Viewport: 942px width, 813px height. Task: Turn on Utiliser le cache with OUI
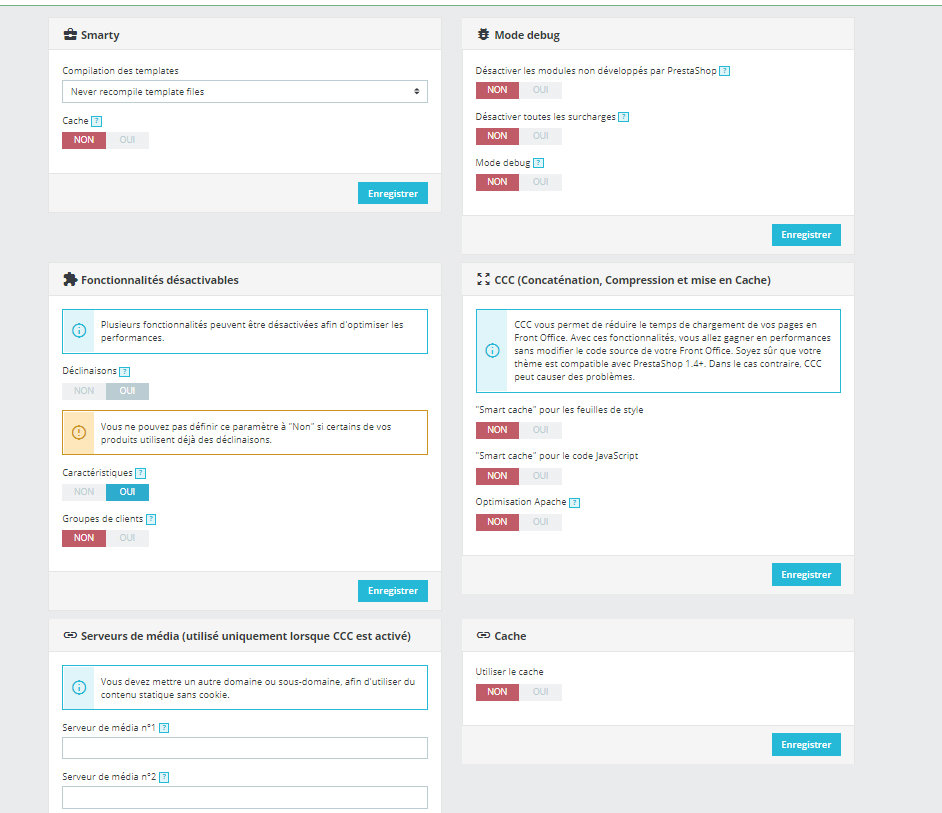tap(540, 692)
